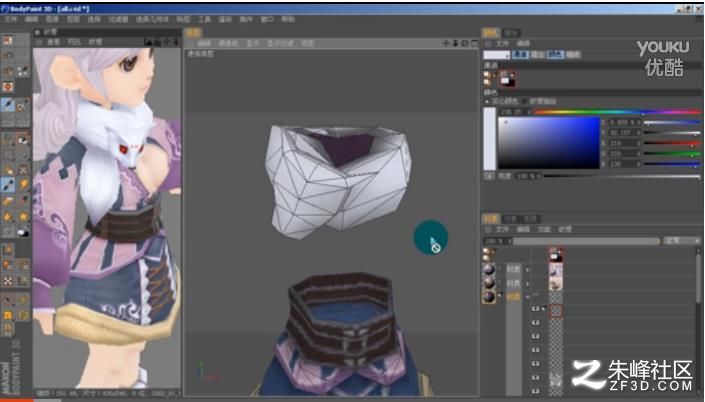Screen dimensions: 705x402
Task: Open the 工具 menu in the menu bar
Action: tap(204, 19)
